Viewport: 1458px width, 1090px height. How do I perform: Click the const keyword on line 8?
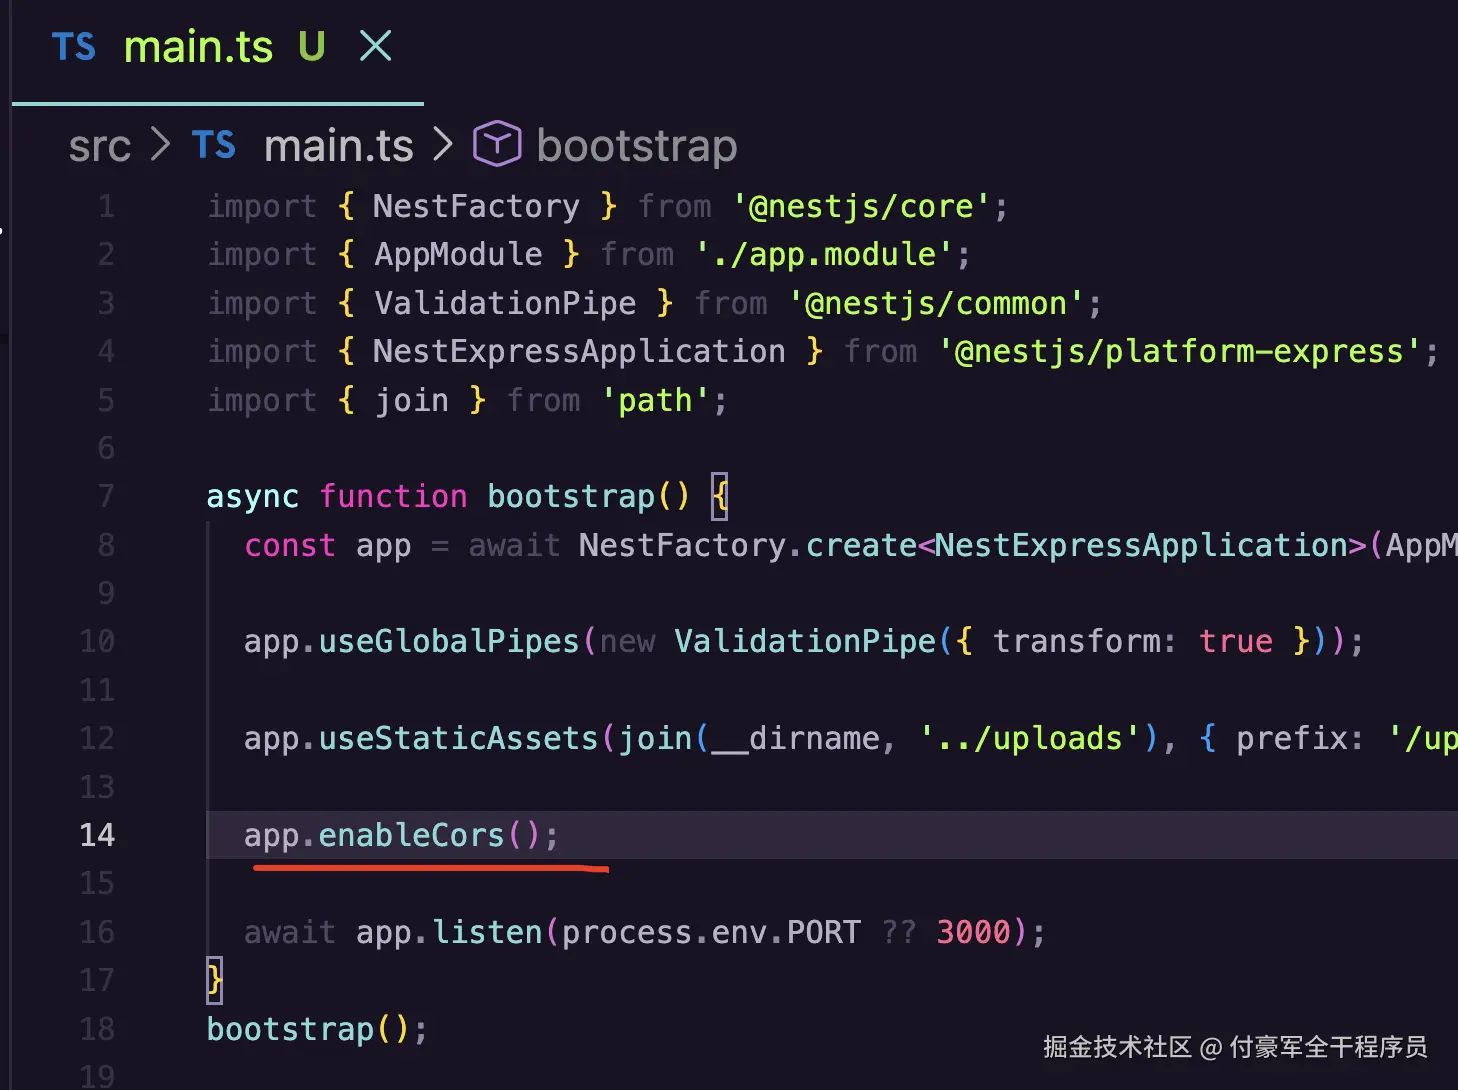290,545
